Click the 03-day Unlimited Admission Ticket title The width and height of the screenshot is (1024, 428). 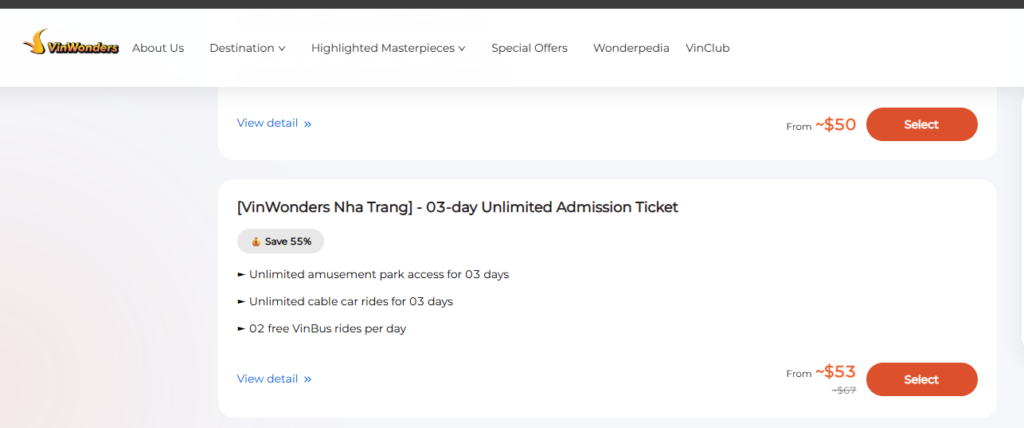(457, 207)
